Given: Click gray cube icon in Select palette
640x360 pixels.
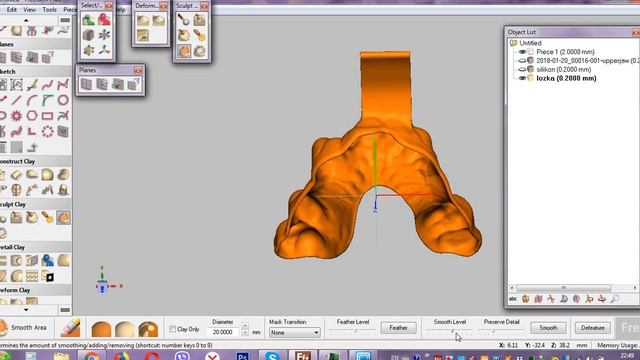Looking at the screenshot, I should [x=89, y=35].
